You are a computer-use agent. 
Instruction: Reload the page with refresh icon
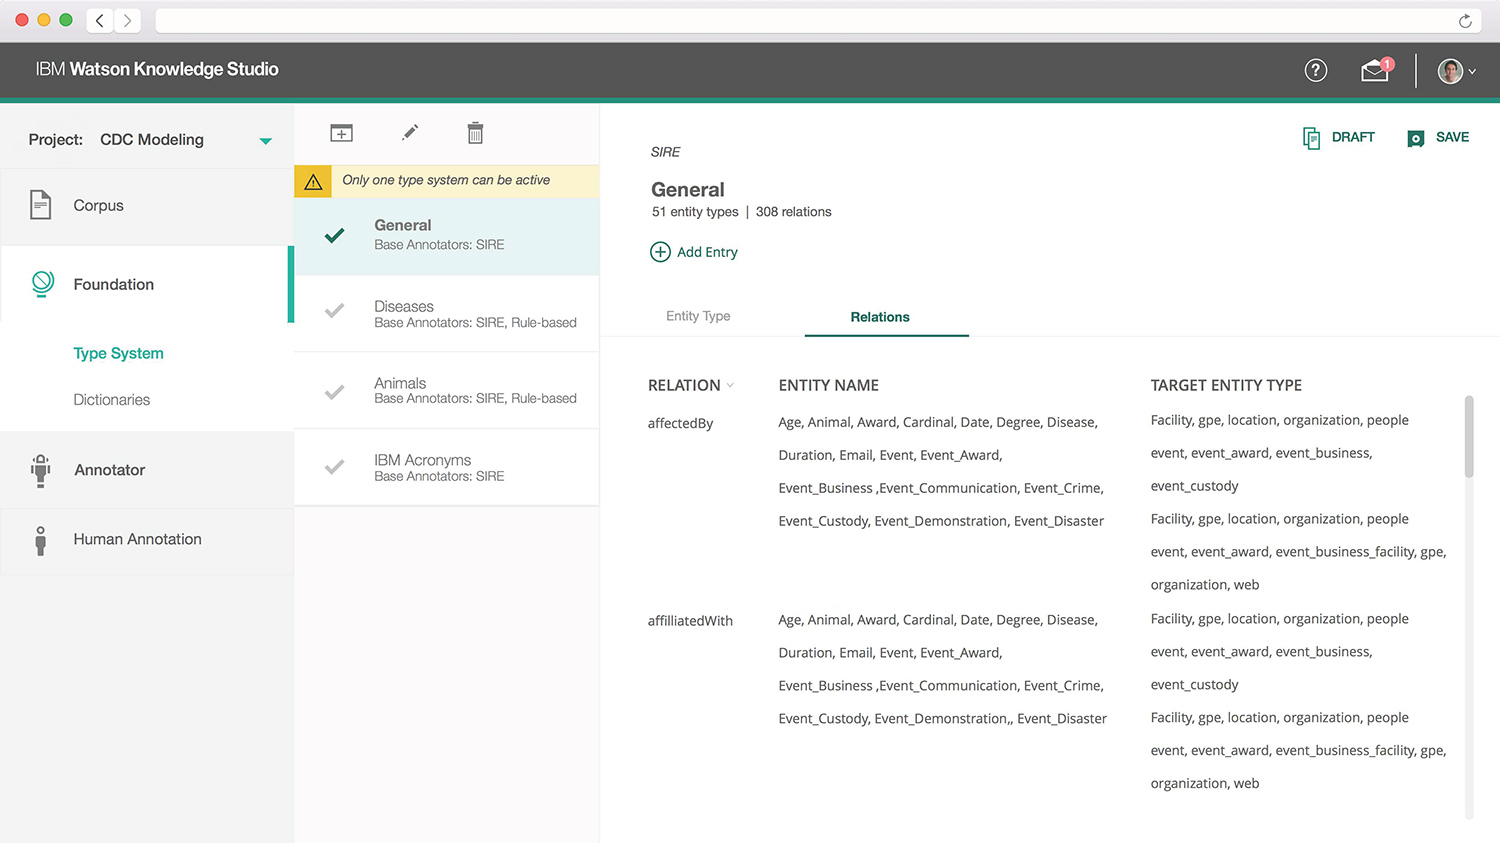(1465, 21)
